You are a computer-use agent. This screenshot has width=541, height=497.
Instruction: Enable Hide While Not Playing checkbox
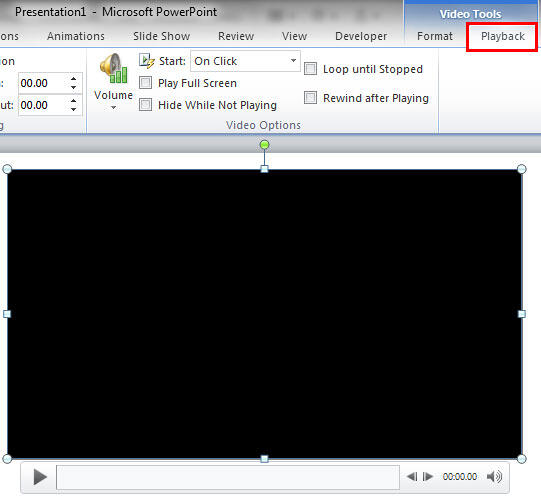pos(145,105)
